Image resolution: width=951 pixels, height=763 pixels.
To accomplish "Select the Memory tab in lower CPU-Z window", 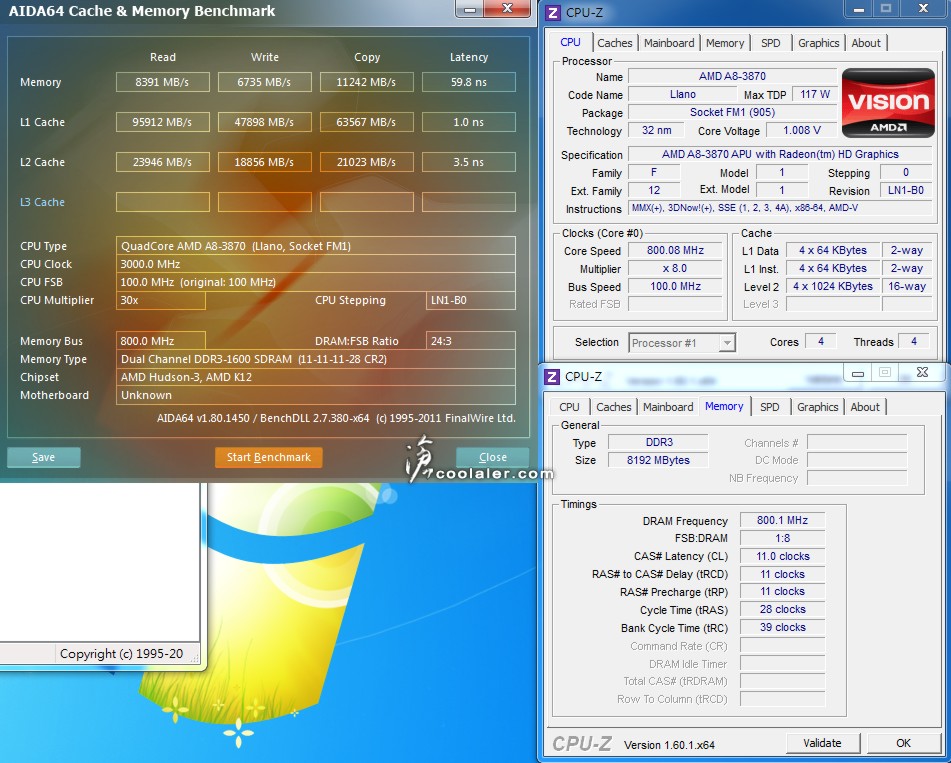I will click(724, 406).
